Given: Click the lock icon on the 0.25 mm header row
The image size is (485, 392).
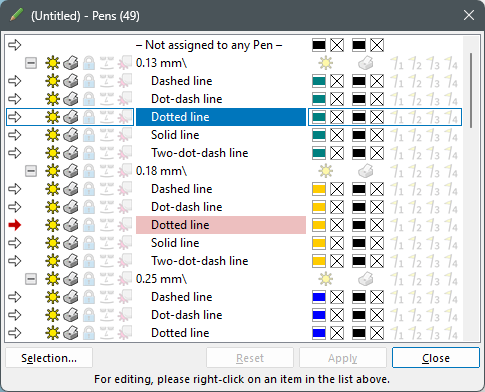Looking at the screenshot, I should 89,279.
